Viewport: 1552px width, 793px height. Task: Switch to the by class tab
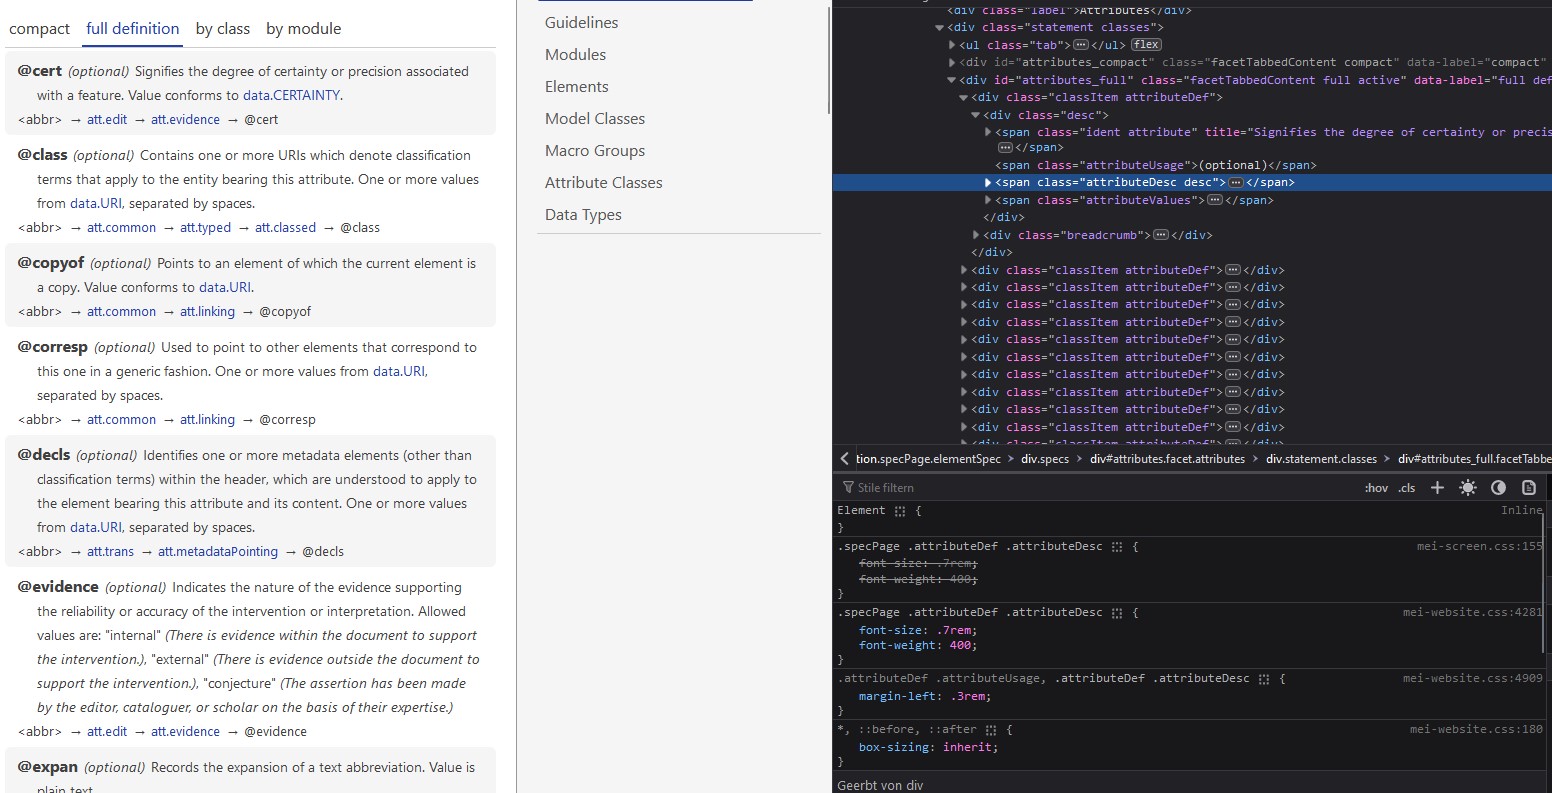point(222,29)
